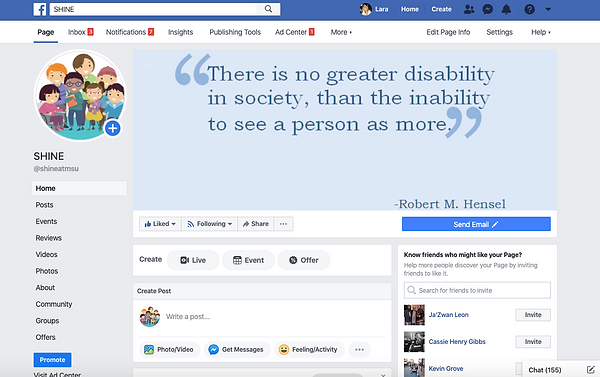
Task: Click the Send Email button
Action: point(476,224)
